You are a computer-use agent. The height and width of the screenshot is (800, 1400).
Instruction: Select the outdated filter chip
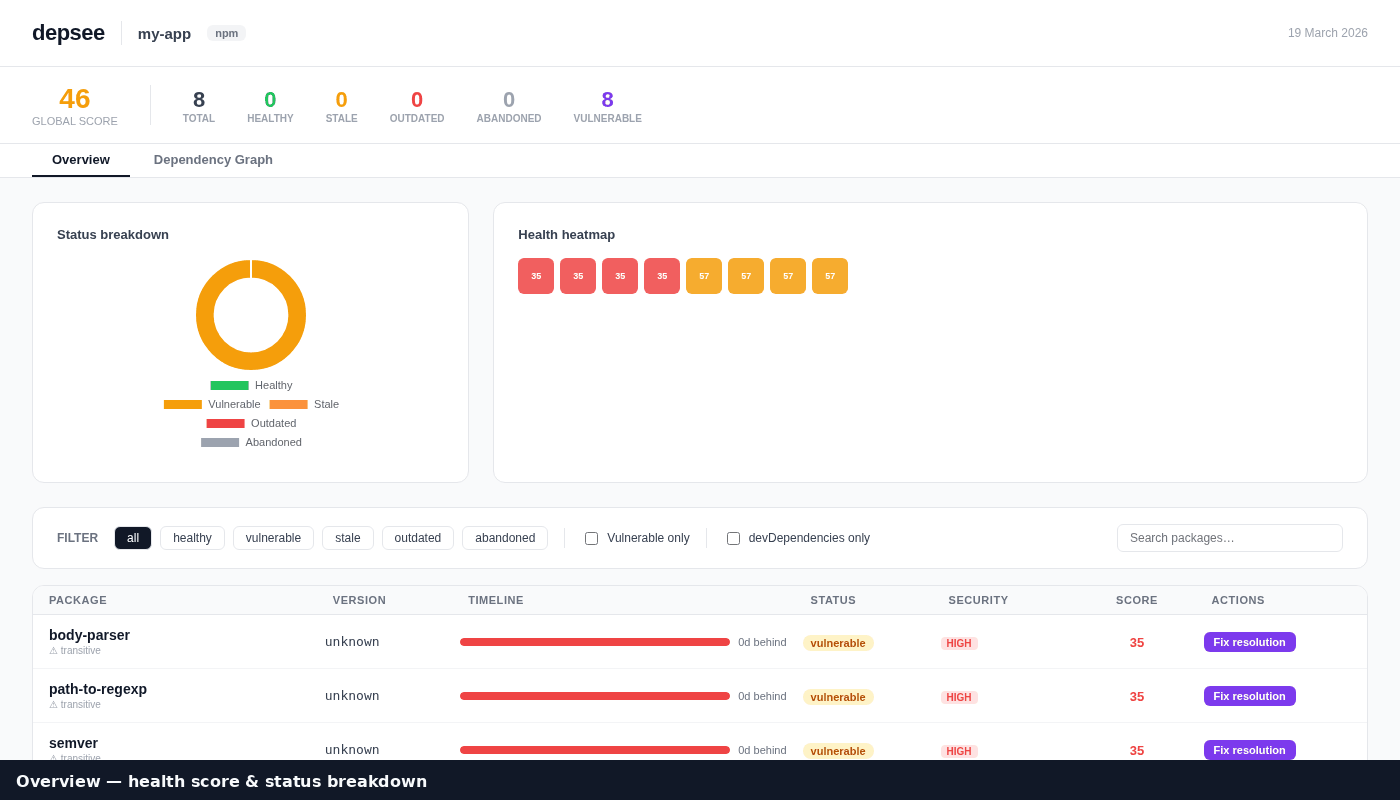pyautogui.click(x=417, y=538)
